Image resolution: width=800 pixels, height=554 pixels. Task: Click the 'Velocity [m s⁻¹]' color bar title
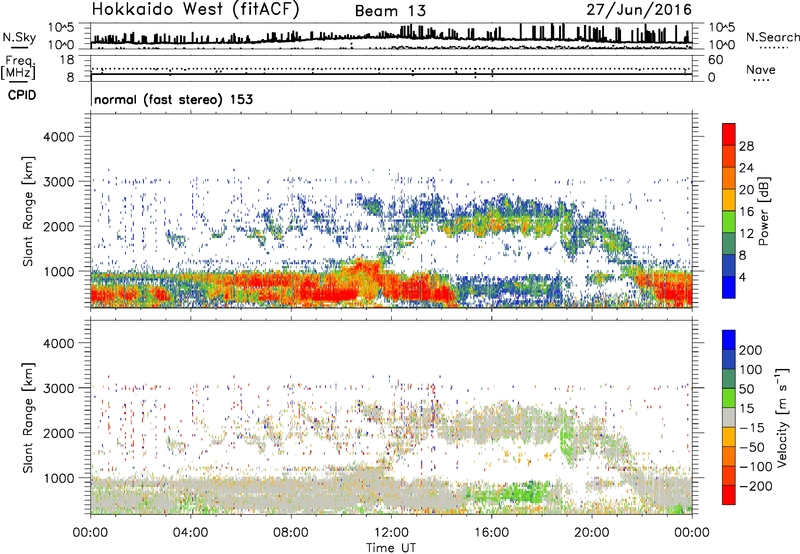[781, 417]
